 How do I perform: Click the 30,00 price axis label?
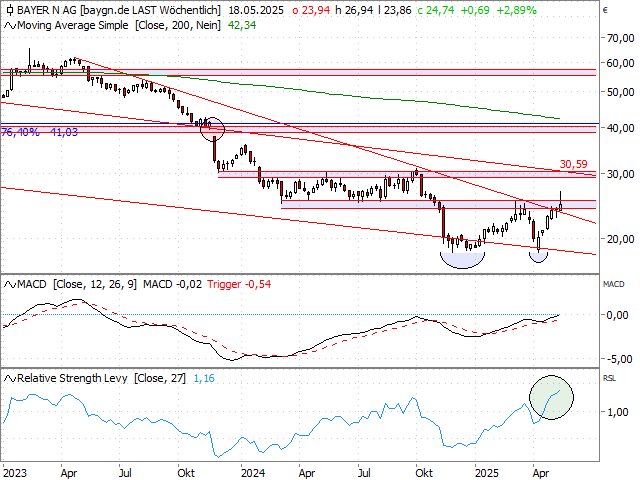[621, 174]
